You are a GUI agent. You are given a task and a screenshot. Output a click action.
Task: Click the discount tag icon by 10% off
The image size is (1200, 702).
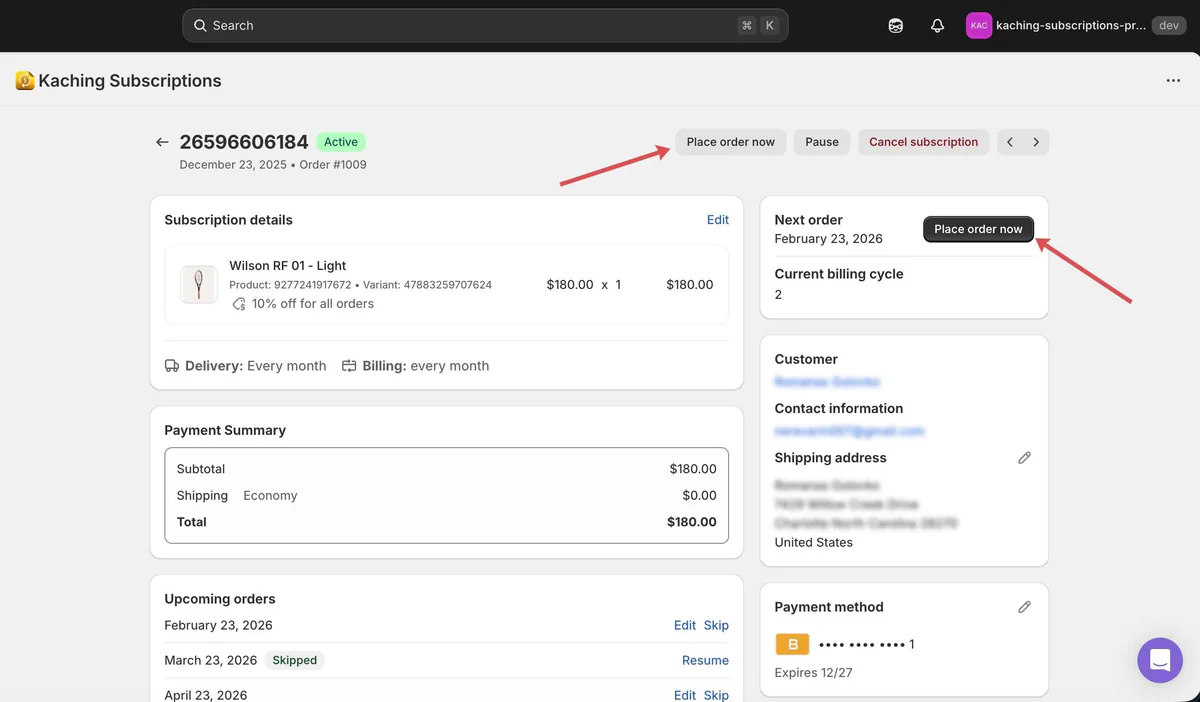click(239, 304)
